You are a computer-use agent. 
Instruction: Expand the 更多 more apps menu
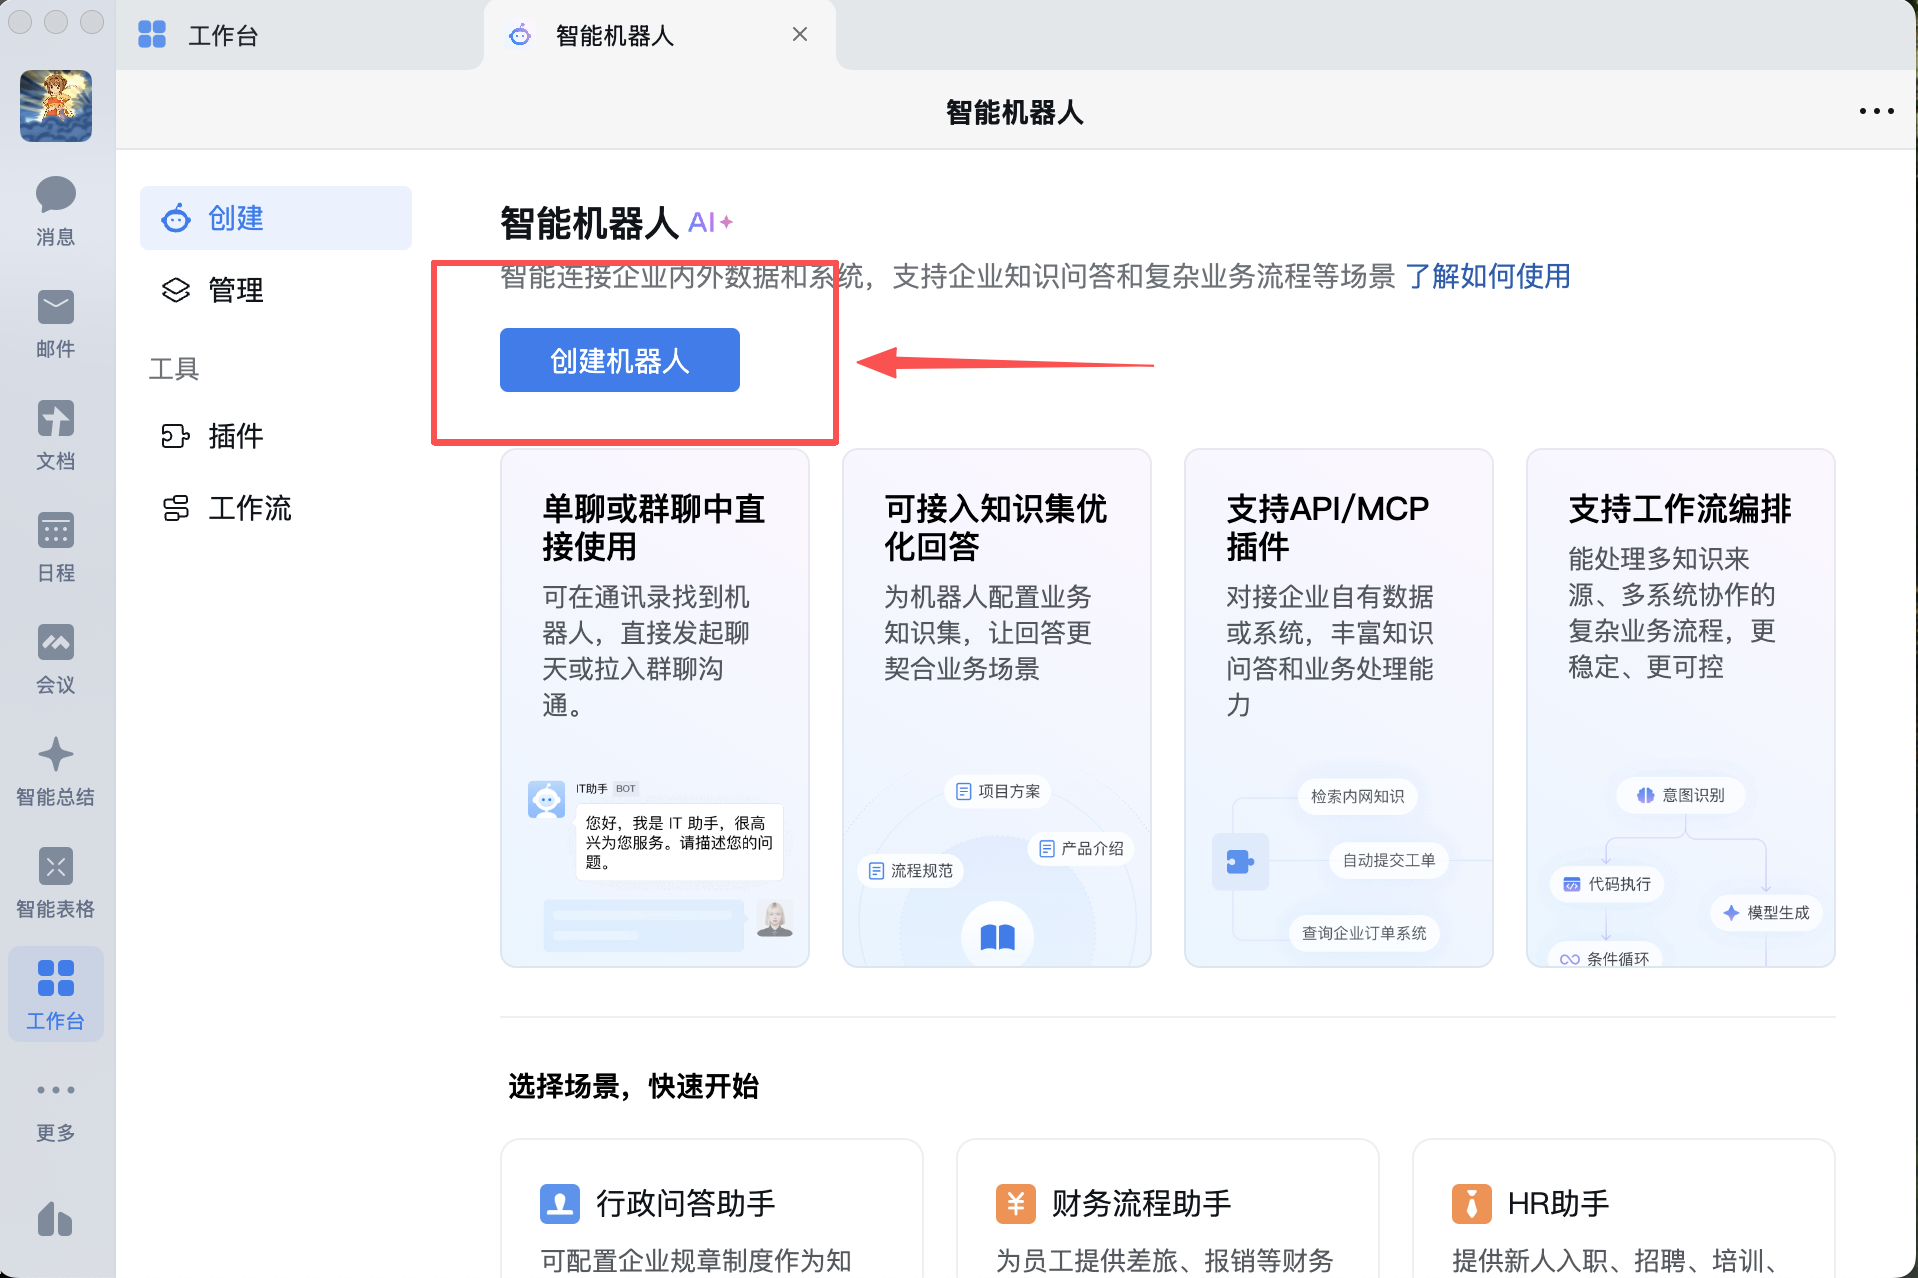click(x=56, y=1106)
